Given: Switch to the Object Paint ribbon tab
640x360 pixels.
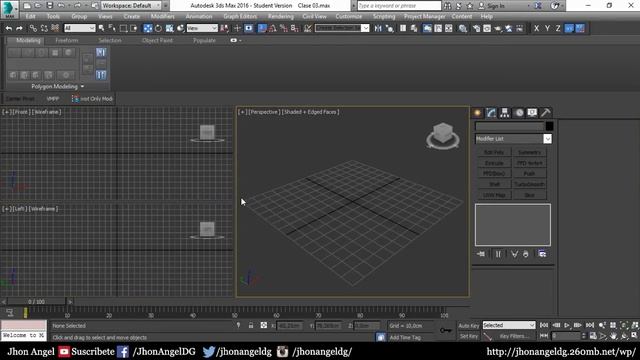Looking at the screenshot, I should (157, 40).
